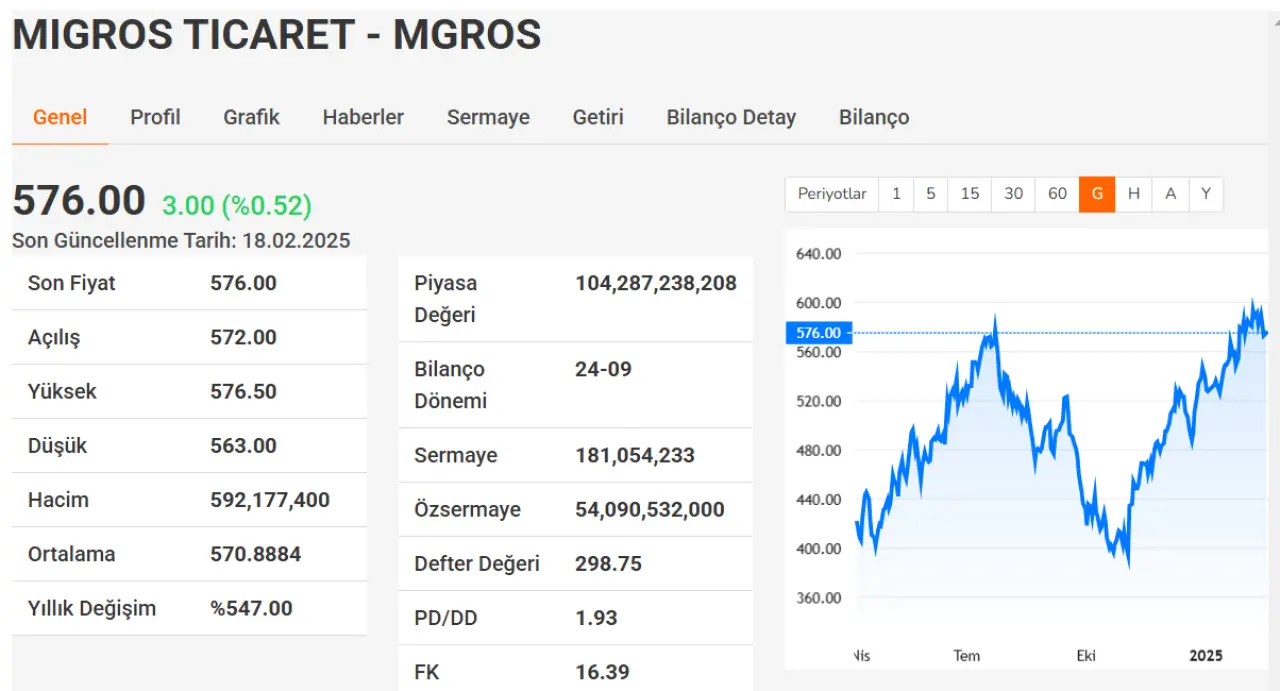Click the Yıllık Değişim value %547.00
This screenshot has height=691, width=1280.
pyautogui.click(x=251, y=608)
